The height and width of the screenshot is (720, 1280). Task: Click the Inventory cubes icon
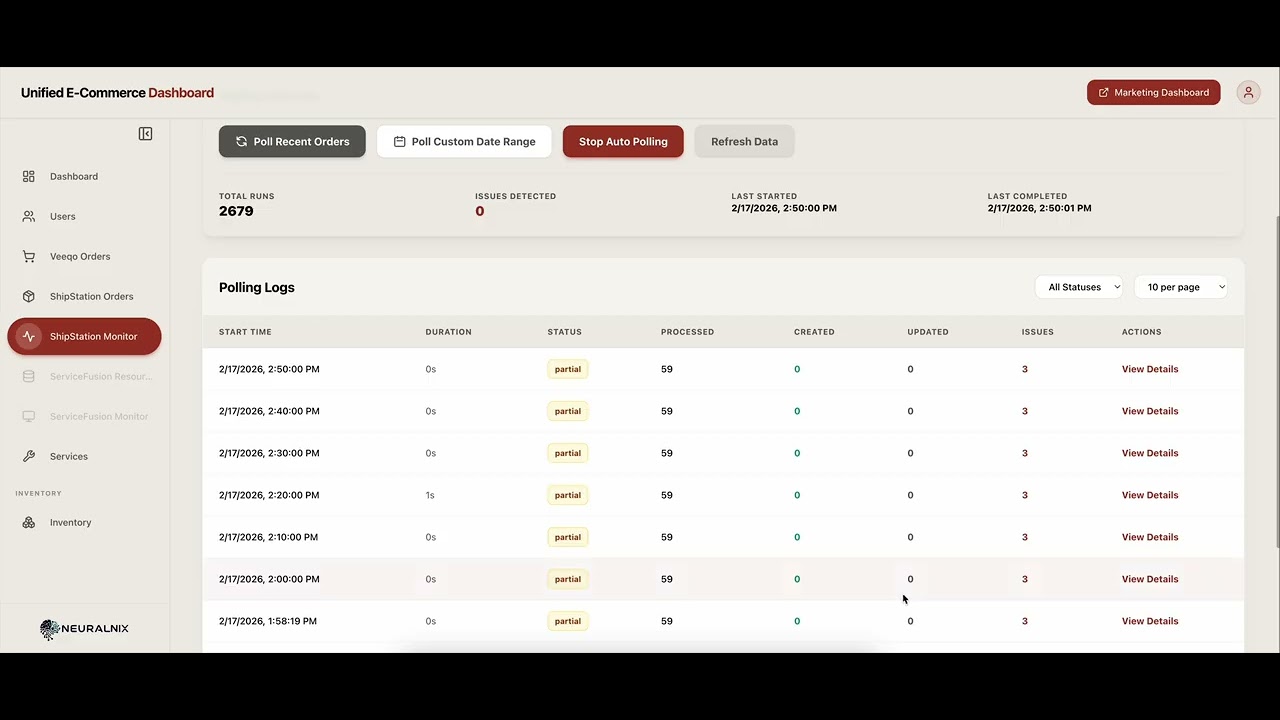click(29, 522)
